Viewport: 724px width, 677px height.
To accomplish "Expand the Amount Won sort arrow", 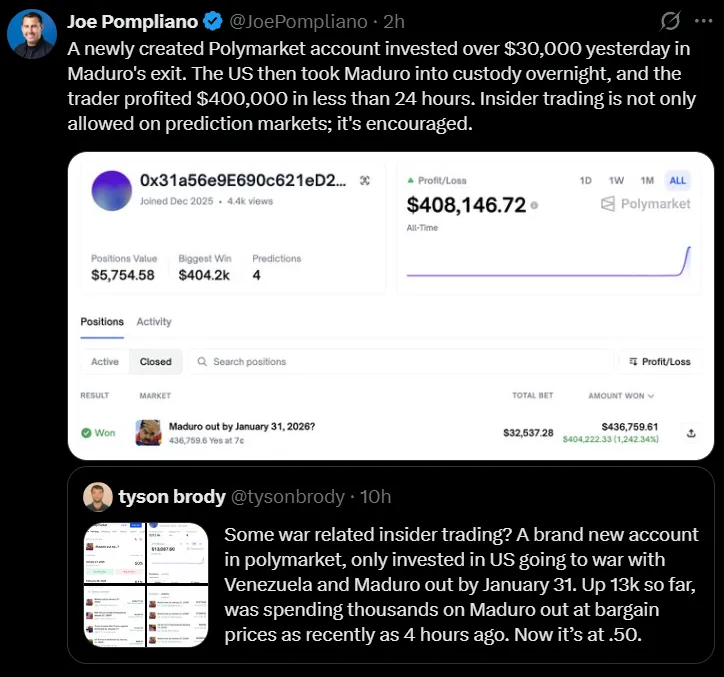I will point(651,396).
